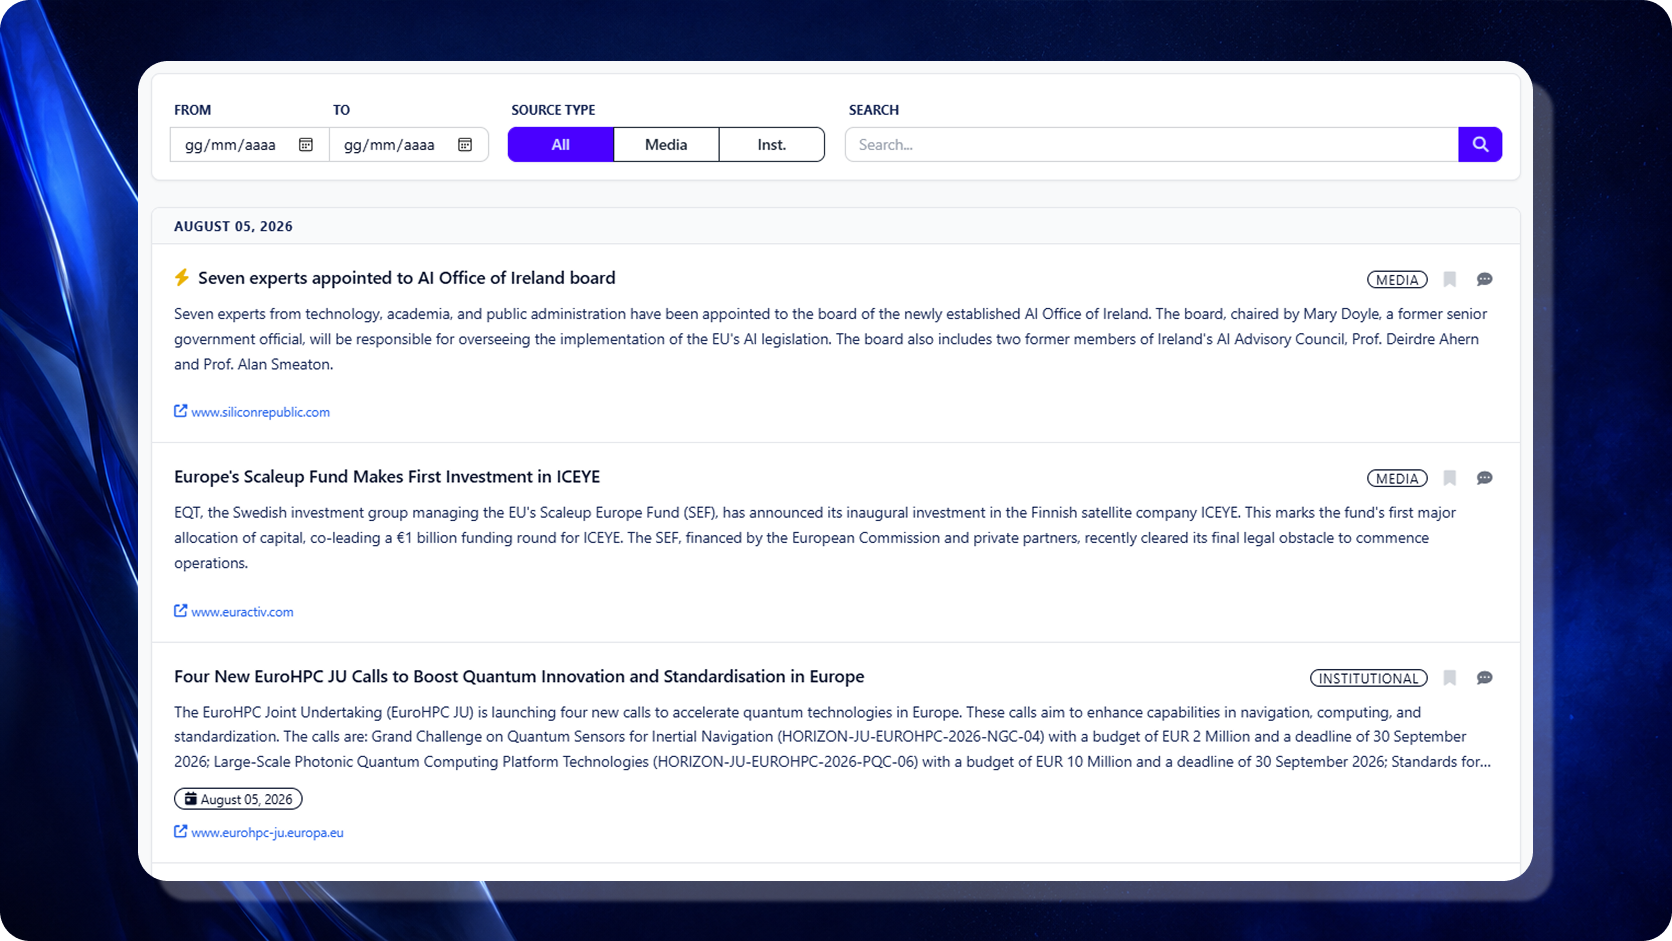The width and height of the screenshot is (1672, 941).
Task: Select the Inst. source type filter
Action: click(772, 144)
